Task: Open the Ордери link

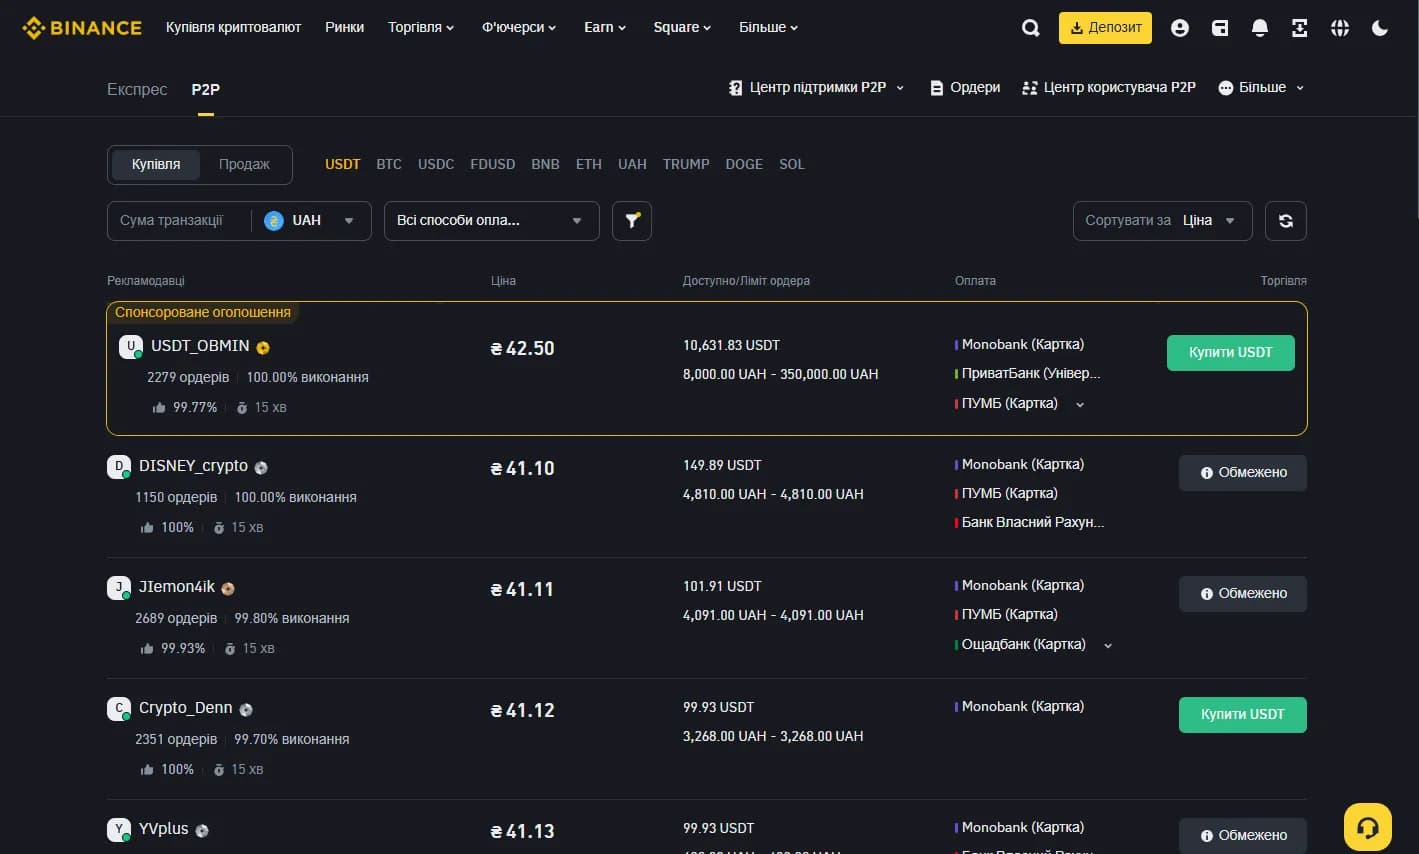Action: point(965,88)
